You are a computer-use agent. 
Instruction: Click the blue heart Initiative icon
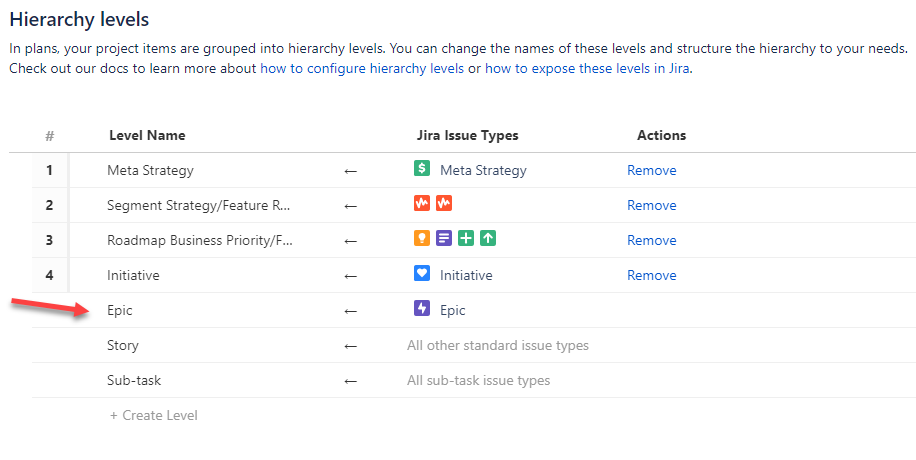[x=422, y=274]
